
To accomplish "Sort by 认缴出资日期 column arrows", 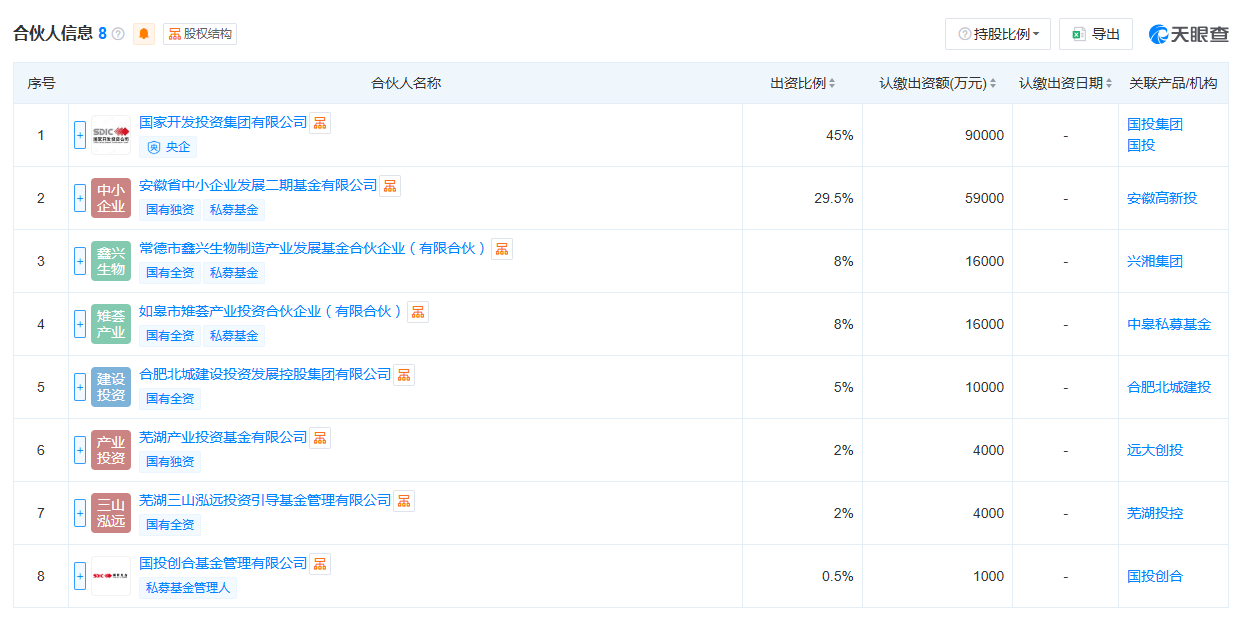I will click(x=1109, y=84).
